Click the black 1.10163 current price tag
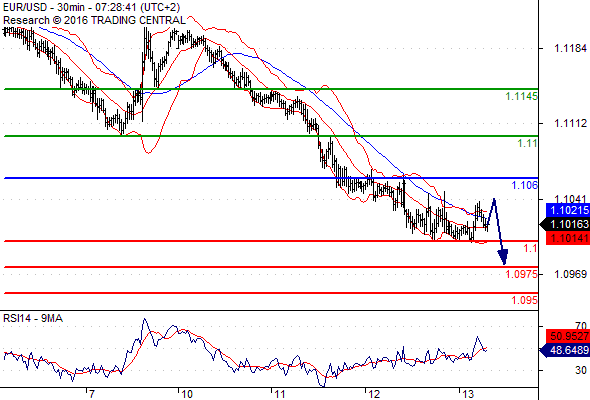Viewport: 590px width, 400px height. click(565, 224)
